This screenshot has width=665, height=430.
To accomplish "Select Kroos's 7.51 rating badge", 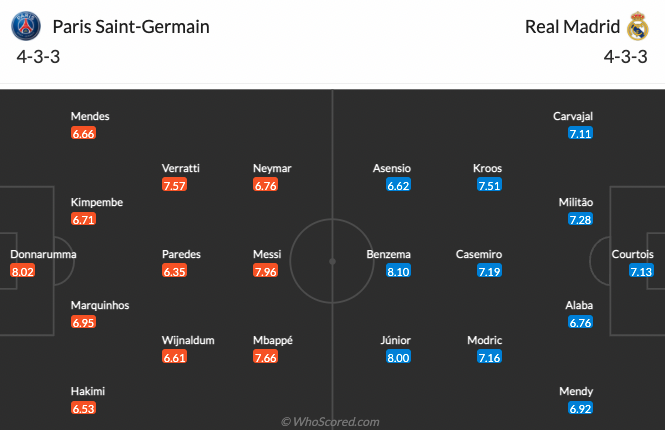I will [x=488, y=185].
